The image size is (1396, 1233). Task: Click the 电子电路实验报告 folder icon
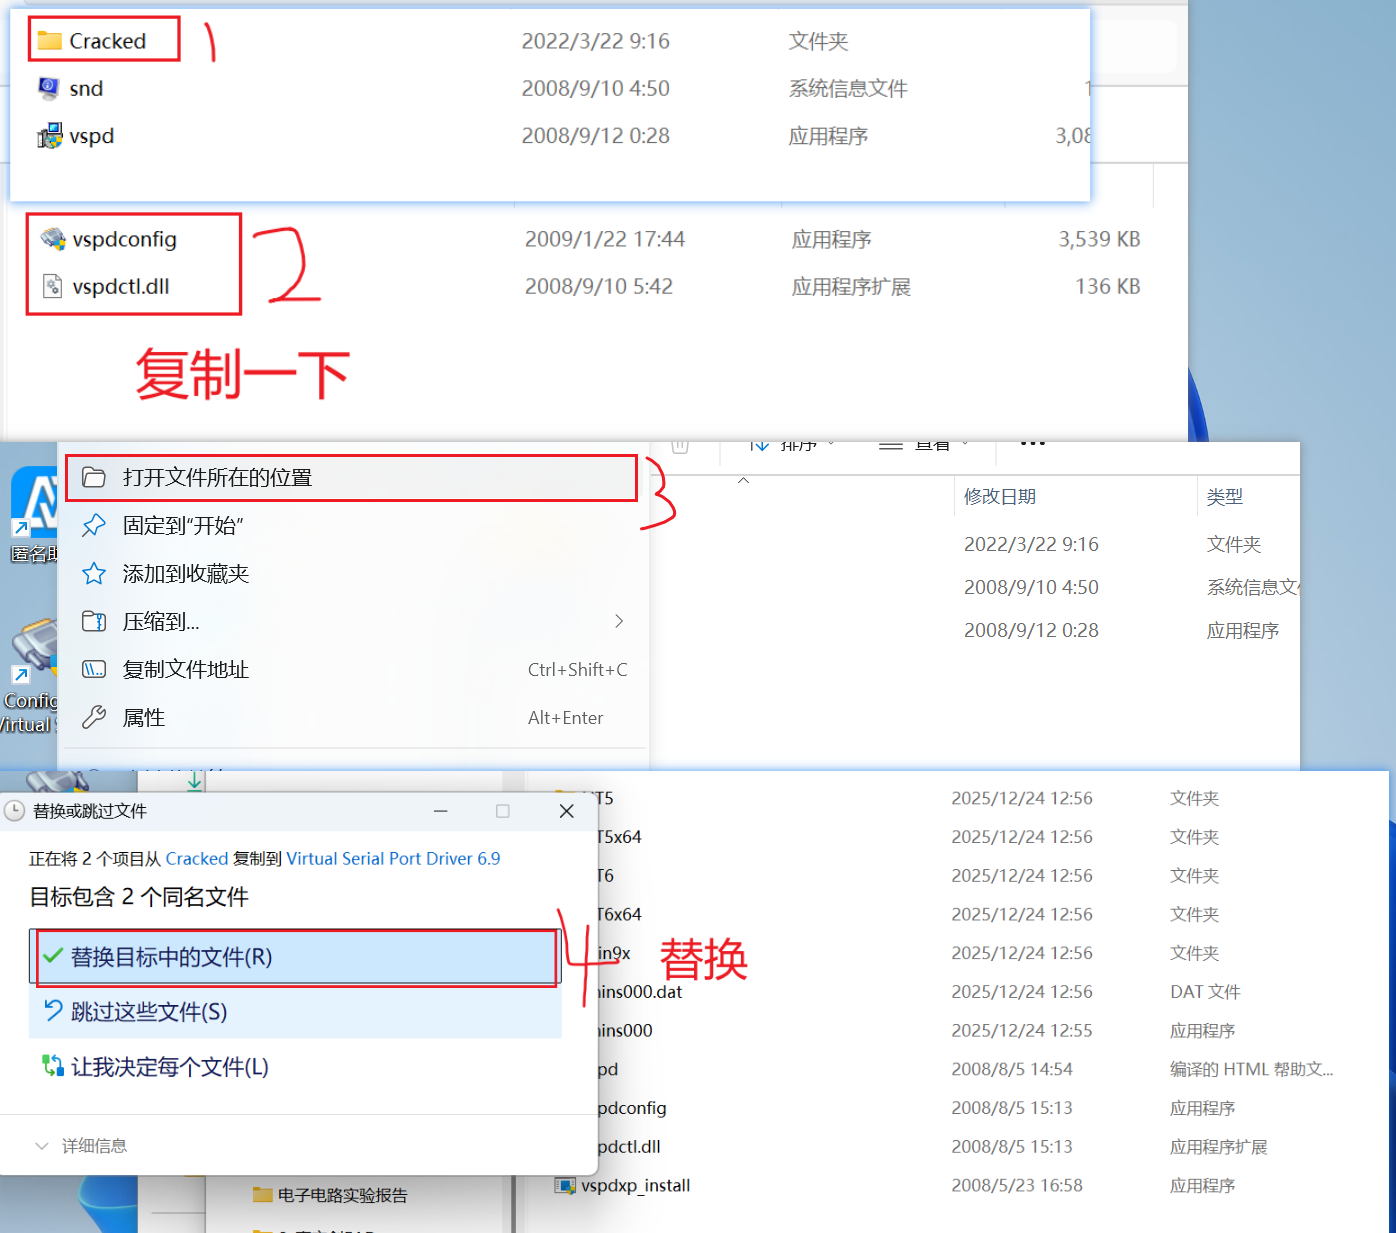point(263,1195)
